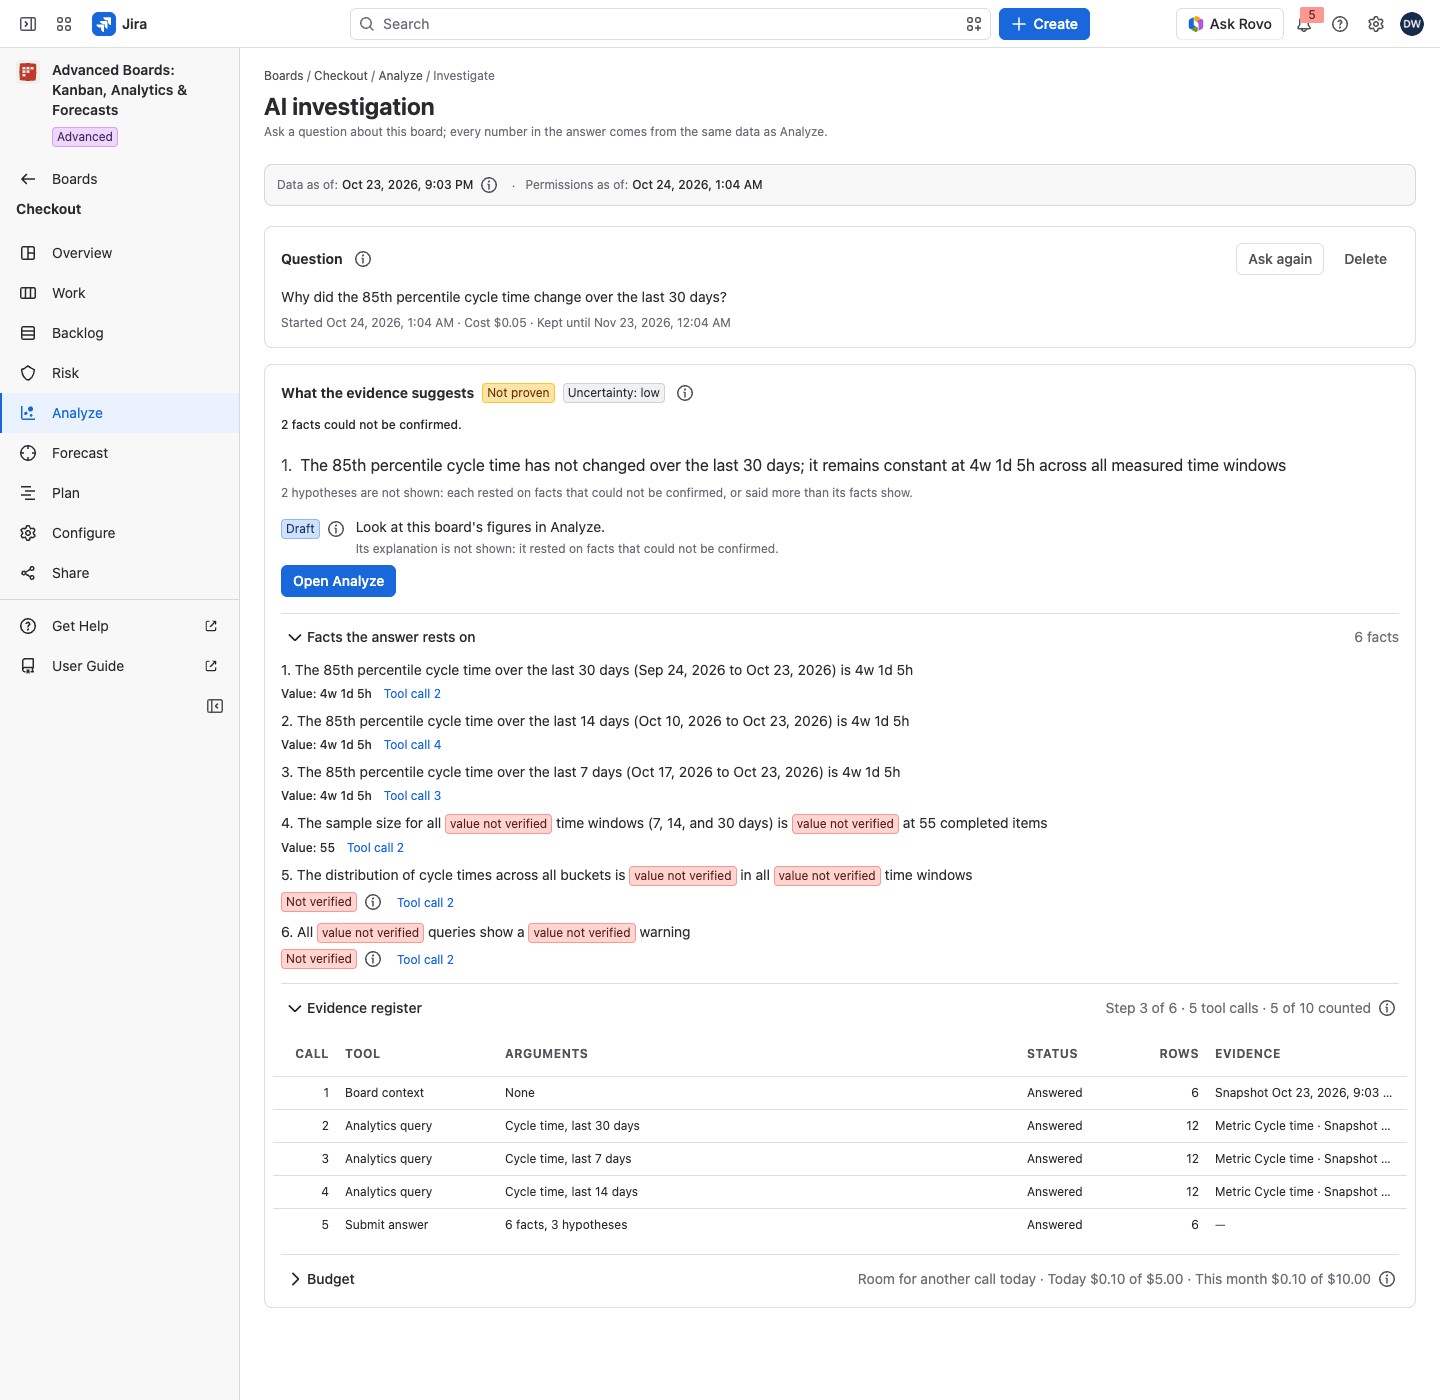Image resolution: width=1440 pixels, height=1400 pixels.
Task: Open Share in the sidebar
Action: pos(120,573)
